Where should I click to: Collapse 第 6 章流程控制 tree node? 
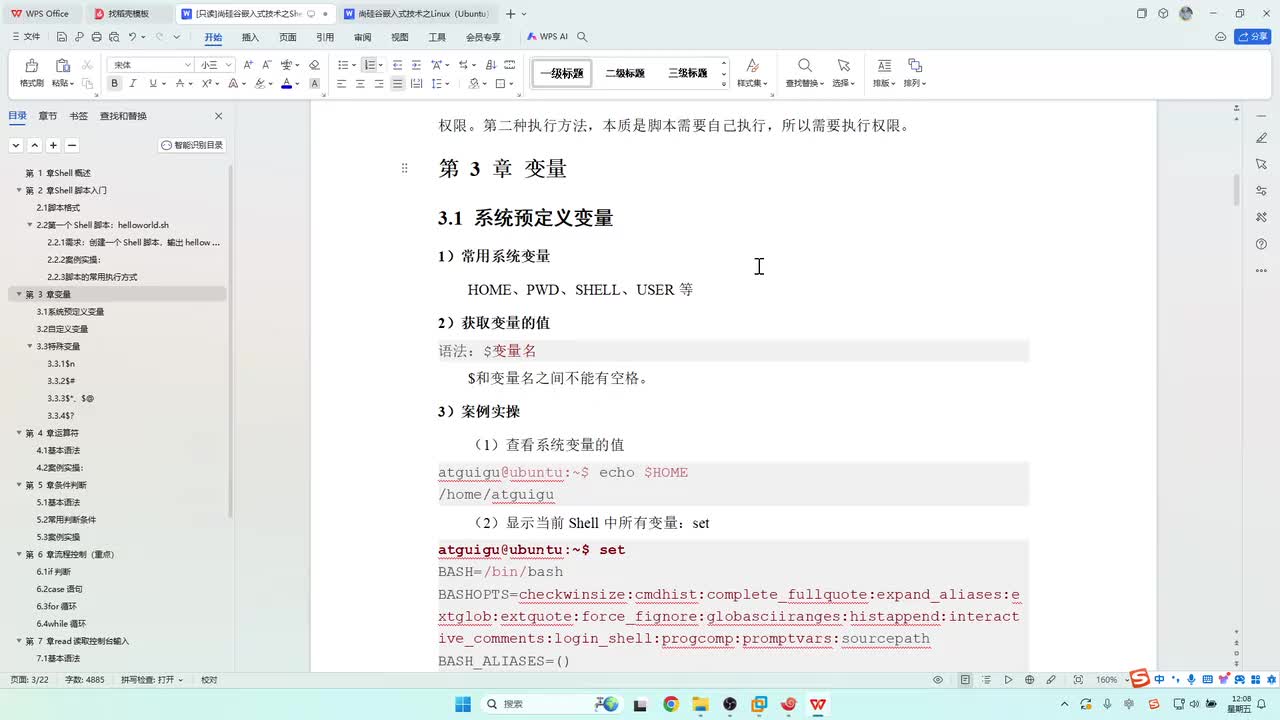click(19, 554)
